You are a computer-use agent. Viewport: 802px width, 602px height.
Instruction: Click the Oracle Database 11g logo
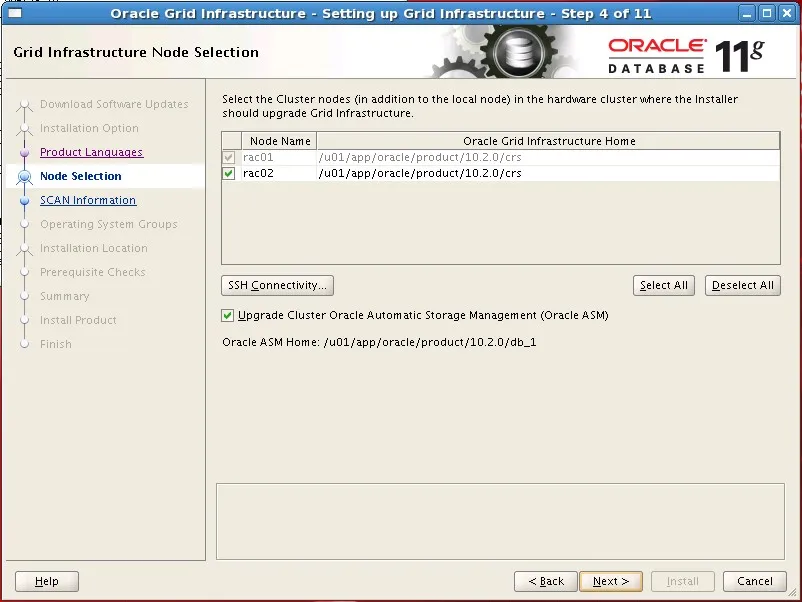click(x=686, y=55)
